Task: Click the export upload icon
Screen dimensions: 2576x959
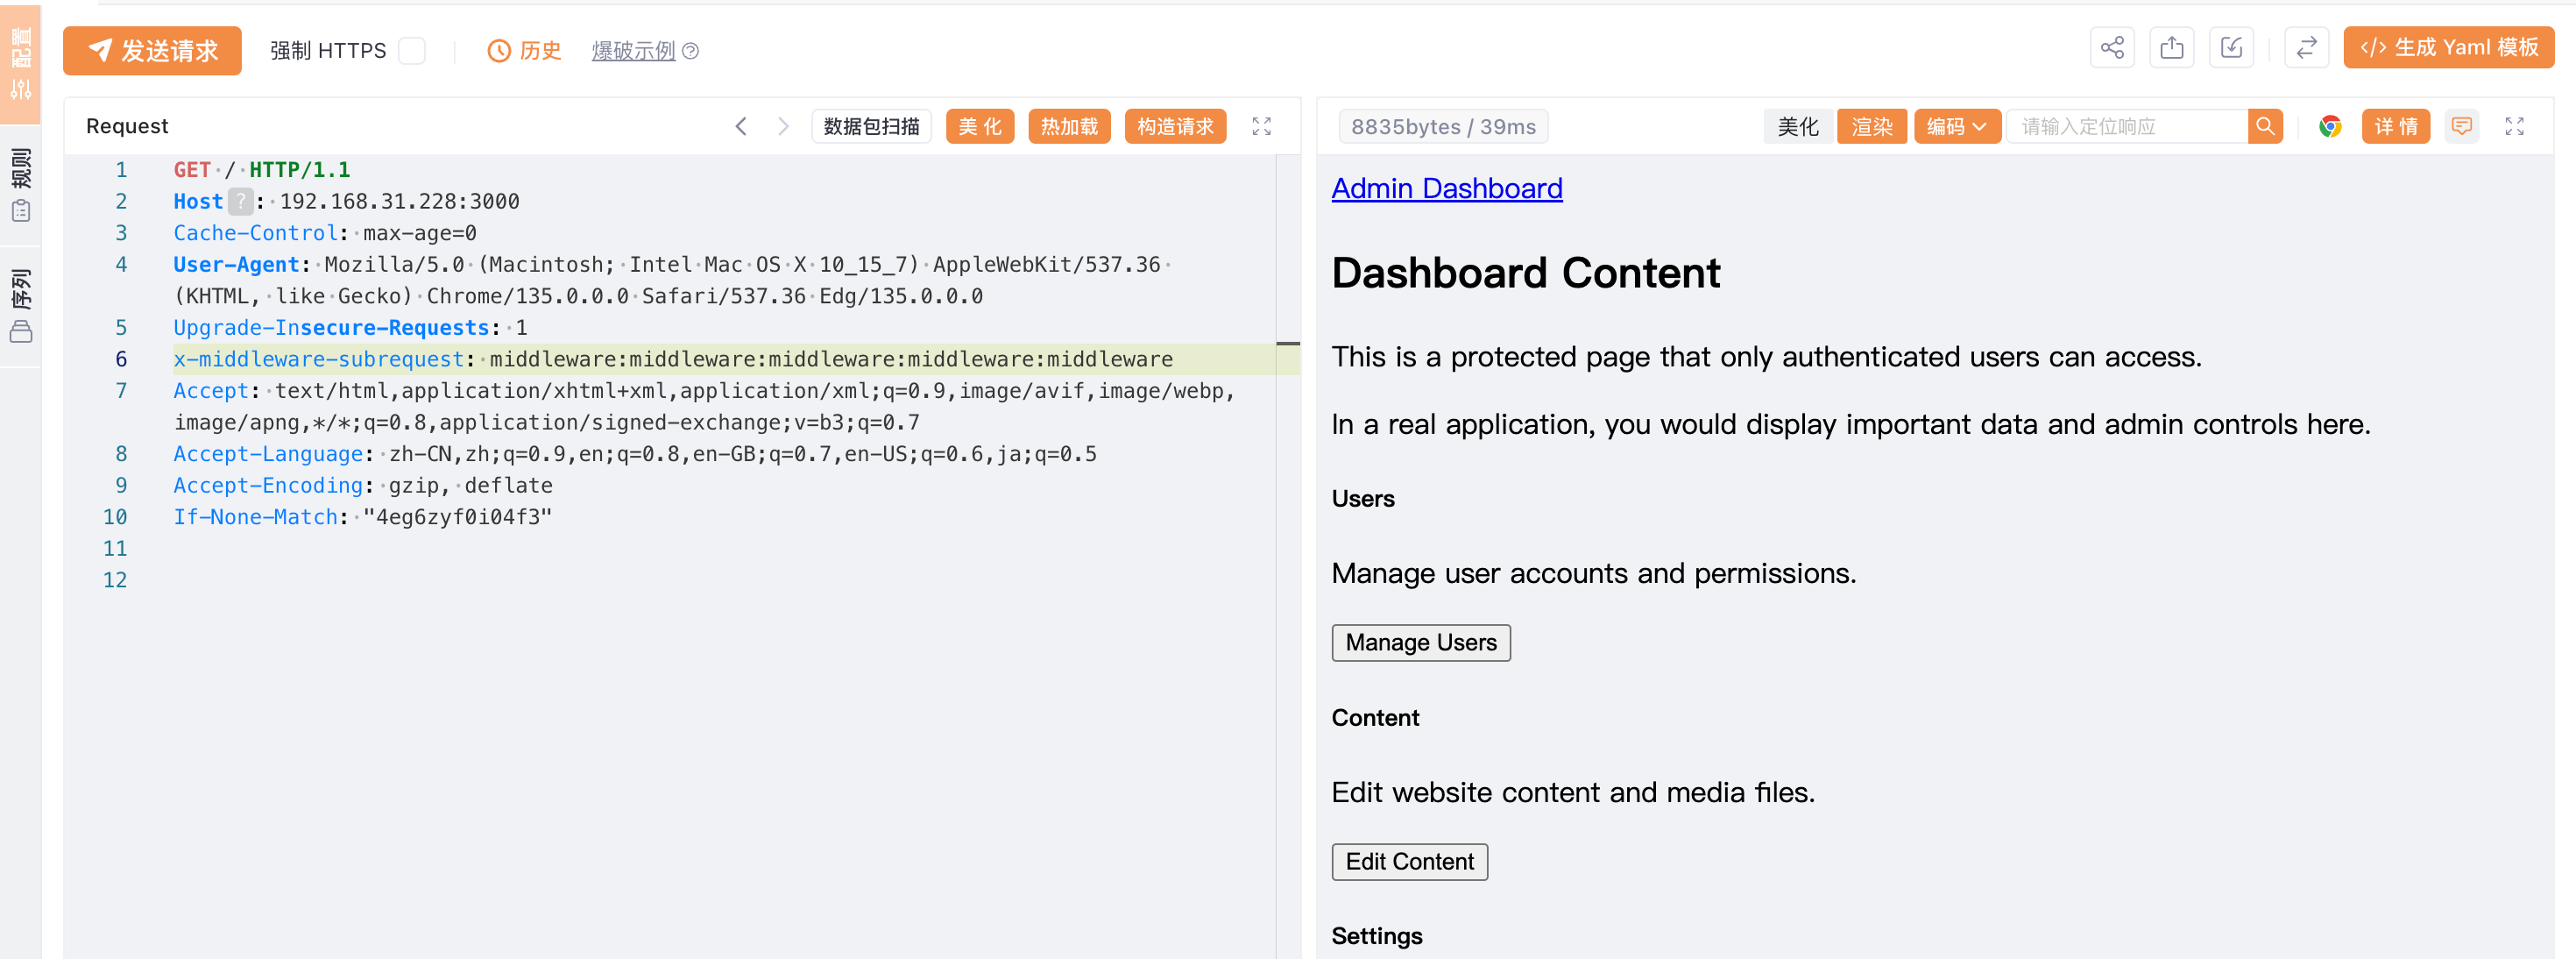Action: 2171,48
